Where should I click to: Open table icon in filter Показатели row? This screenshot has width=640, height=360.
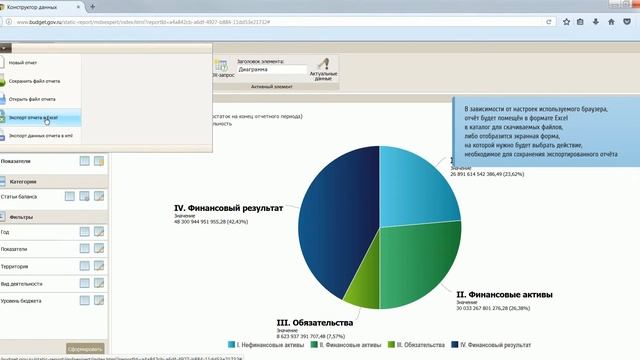tap(84, 249)
